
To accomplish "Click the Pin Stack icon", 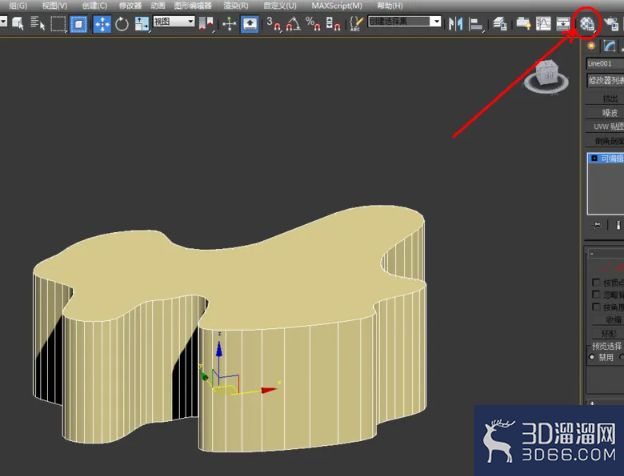I will [x=596, y=225].
